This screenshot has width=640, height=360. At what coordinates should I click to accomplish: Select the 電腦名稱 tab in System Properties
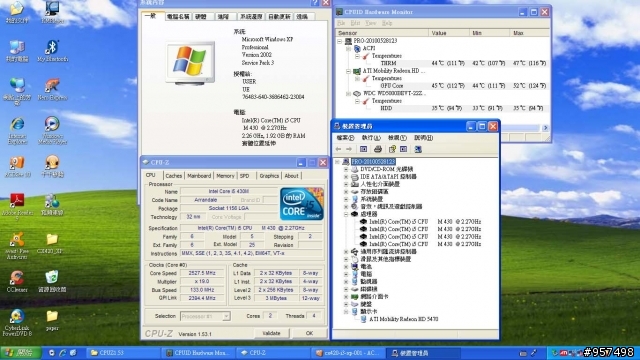[178, 17]
